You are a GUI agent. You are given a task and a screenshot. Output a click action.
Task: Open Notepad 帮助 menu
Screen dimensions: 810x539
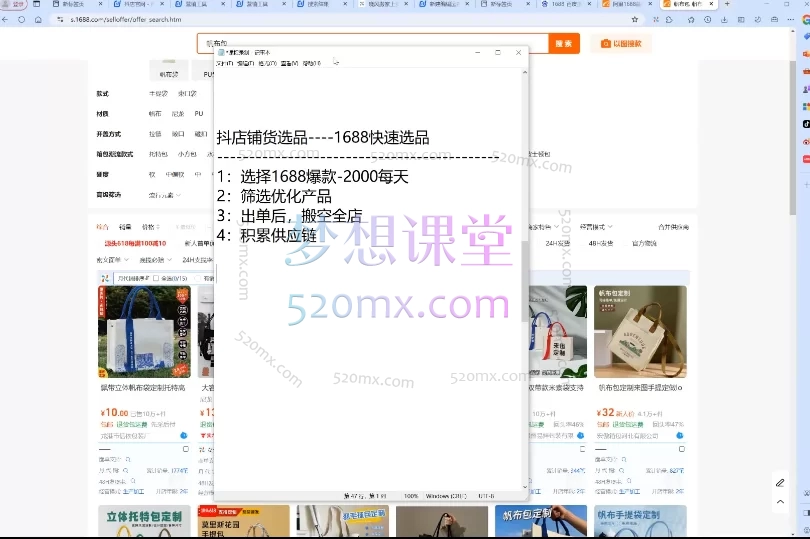point(311,63)
